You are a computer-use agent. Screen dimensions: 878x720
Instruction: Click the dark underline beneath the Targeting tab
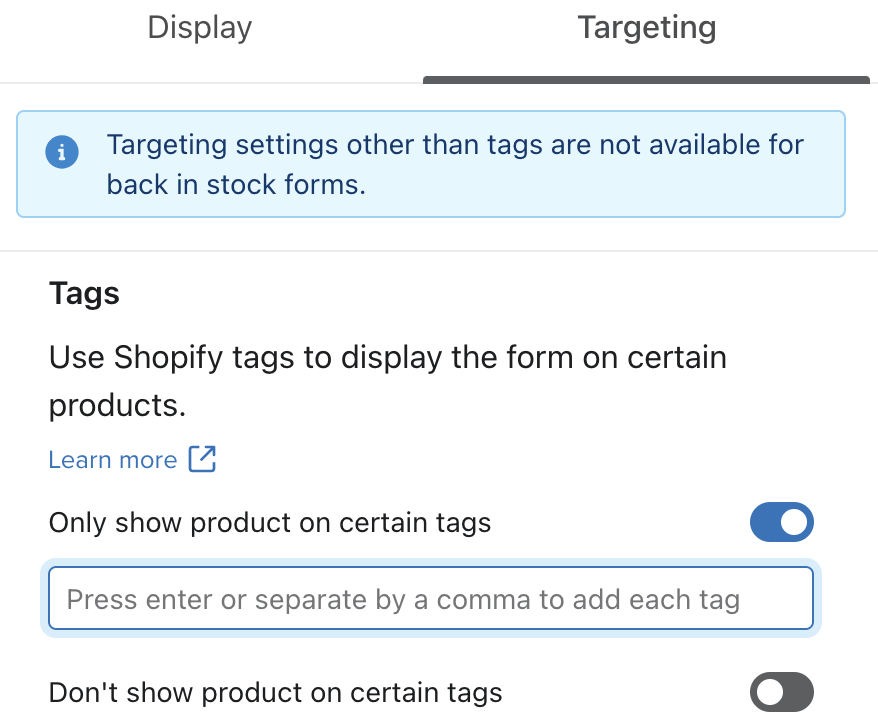click(646, 79)
